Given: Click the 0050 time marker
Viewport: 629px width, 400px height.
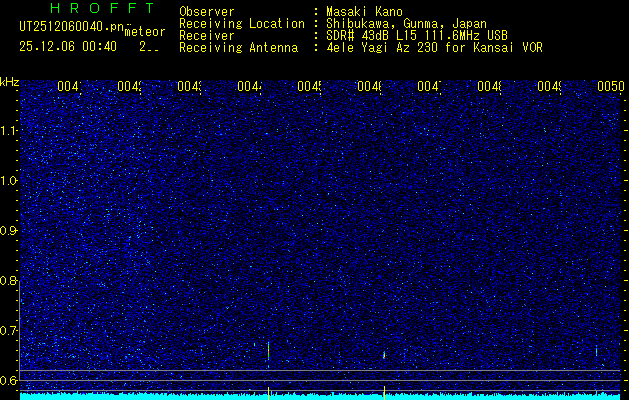Looking at the screenshot, I should pyautogui.click(x=611, y=86).
